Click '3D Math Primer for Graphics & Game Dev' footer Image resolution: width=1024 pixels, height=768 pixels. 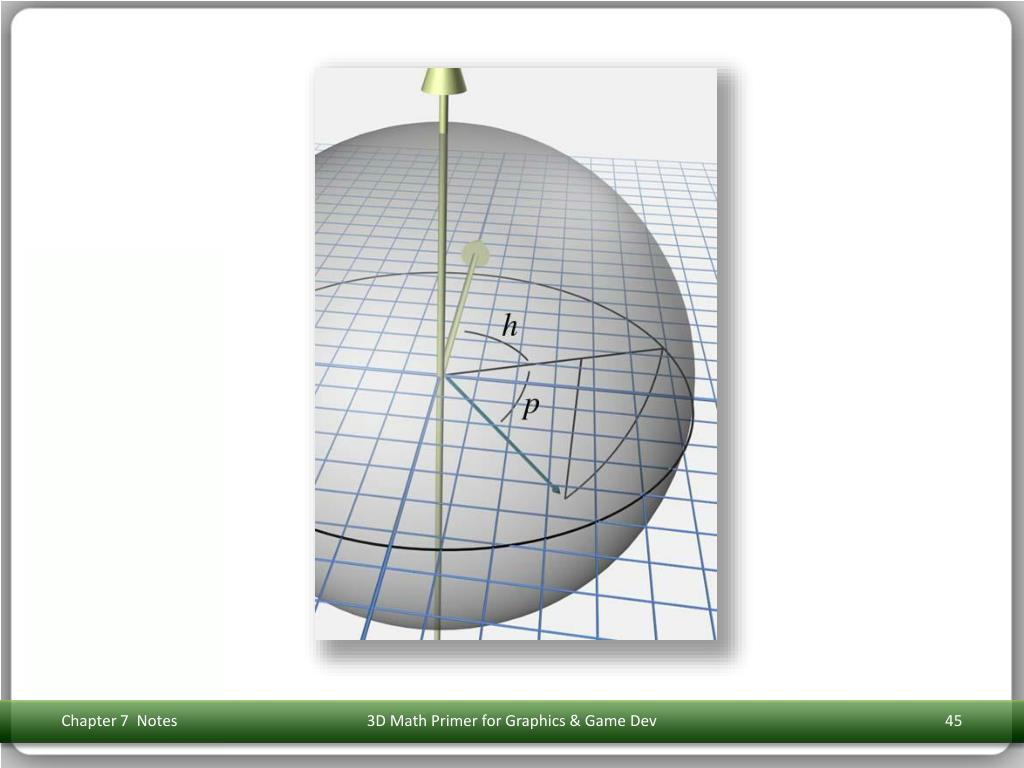pyautogui.click(x=511, y=721)
